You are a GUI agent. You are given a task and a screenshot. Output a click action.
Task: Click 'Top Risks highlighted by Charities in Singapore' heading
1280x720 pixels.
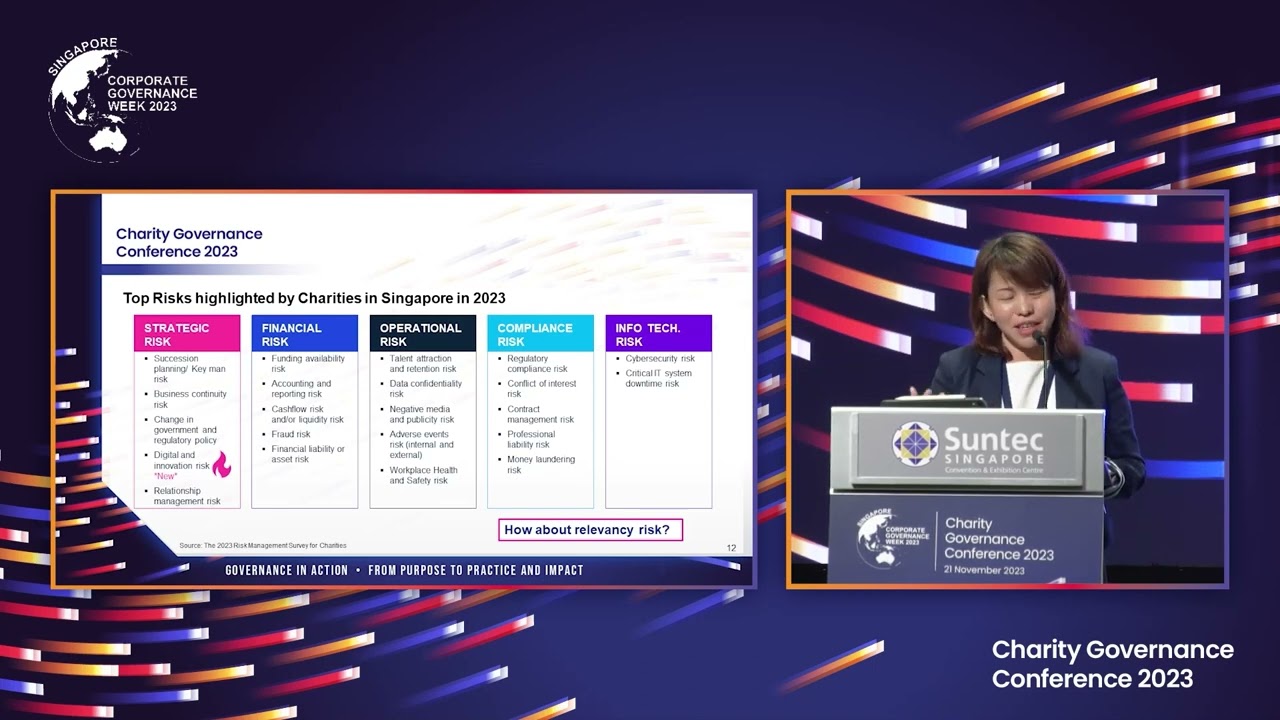coord(314,298)
